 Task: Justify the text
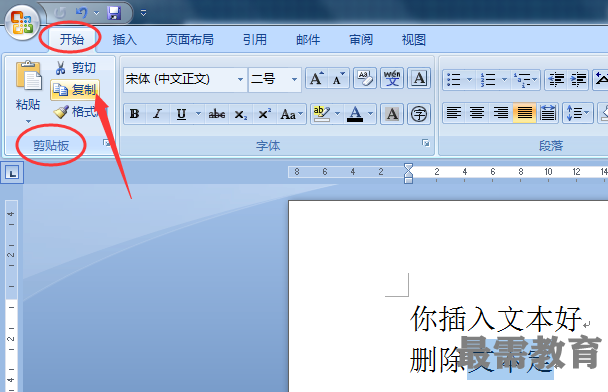(x=524, y=113)
